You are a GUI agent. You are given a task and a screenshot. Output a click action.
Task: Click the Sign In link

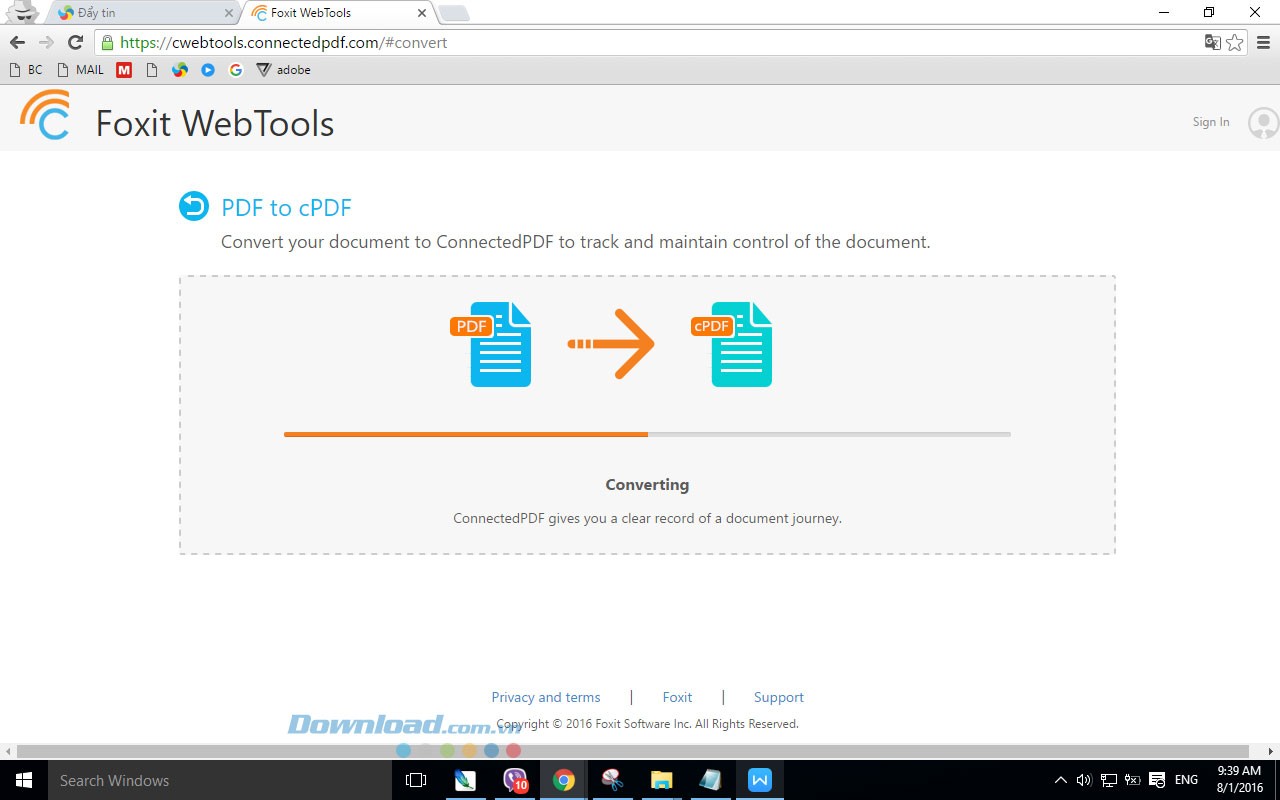pyautogui.click(x=1210, y=122)
